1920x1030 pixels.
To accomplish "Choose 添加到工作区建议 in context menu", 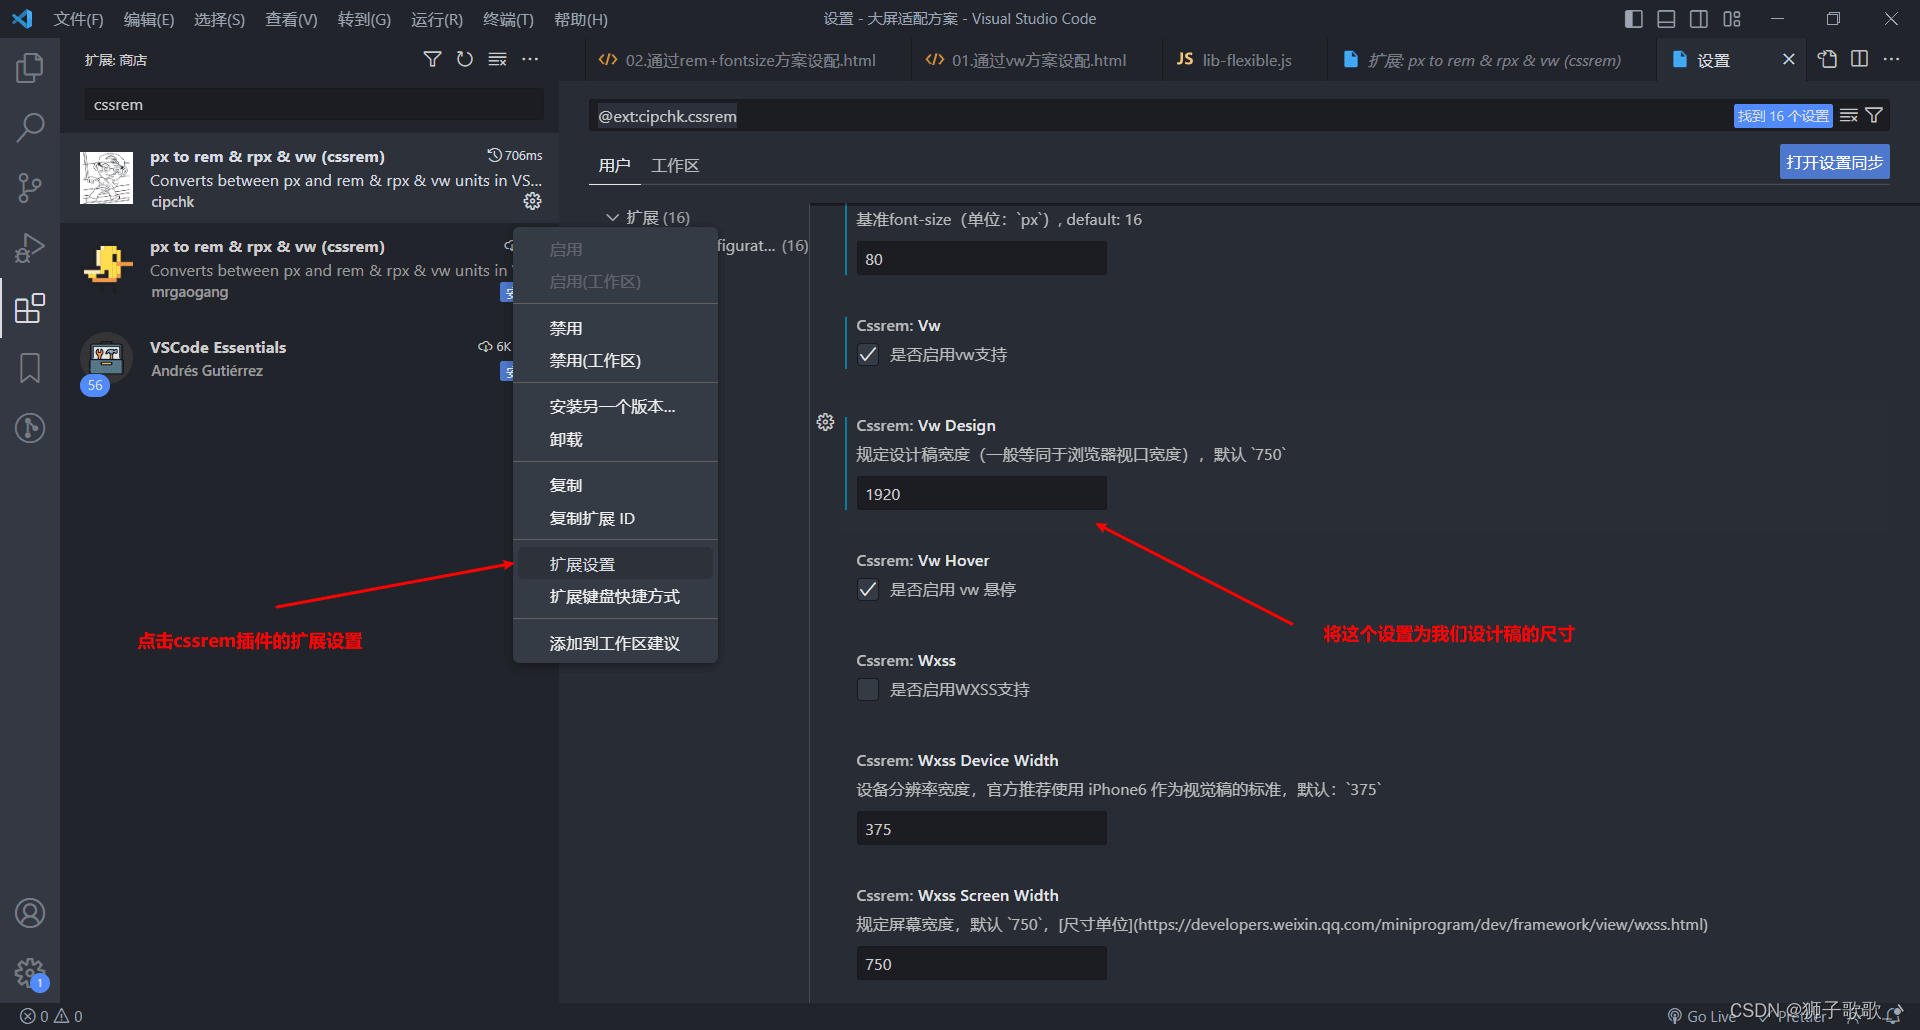I will pyautogui.click(x=615, y=643).
